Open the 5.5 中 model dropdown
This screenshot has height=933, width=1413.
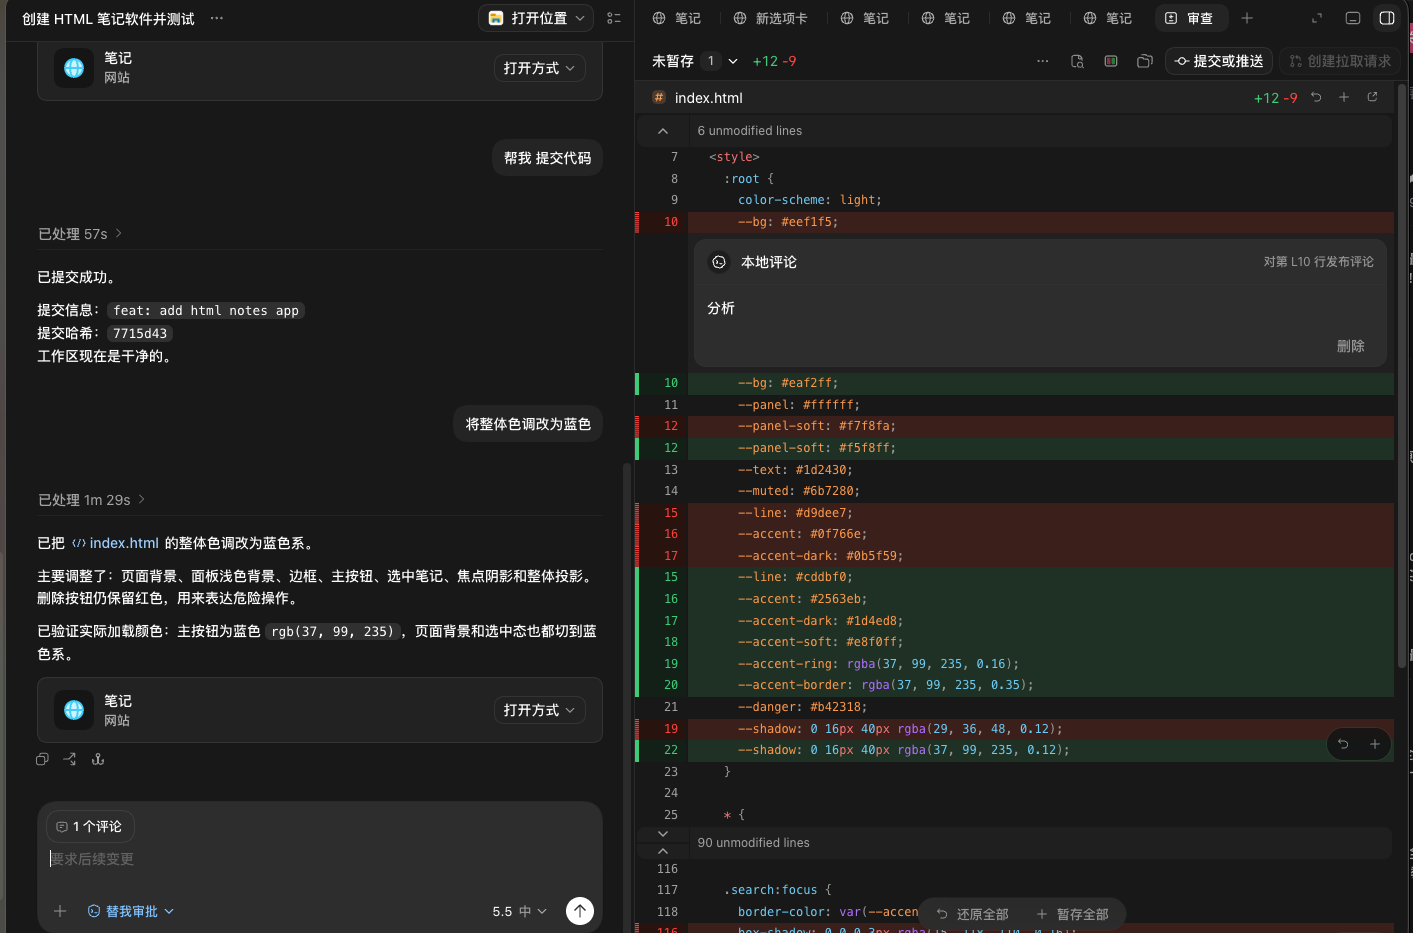coord(520,911)
